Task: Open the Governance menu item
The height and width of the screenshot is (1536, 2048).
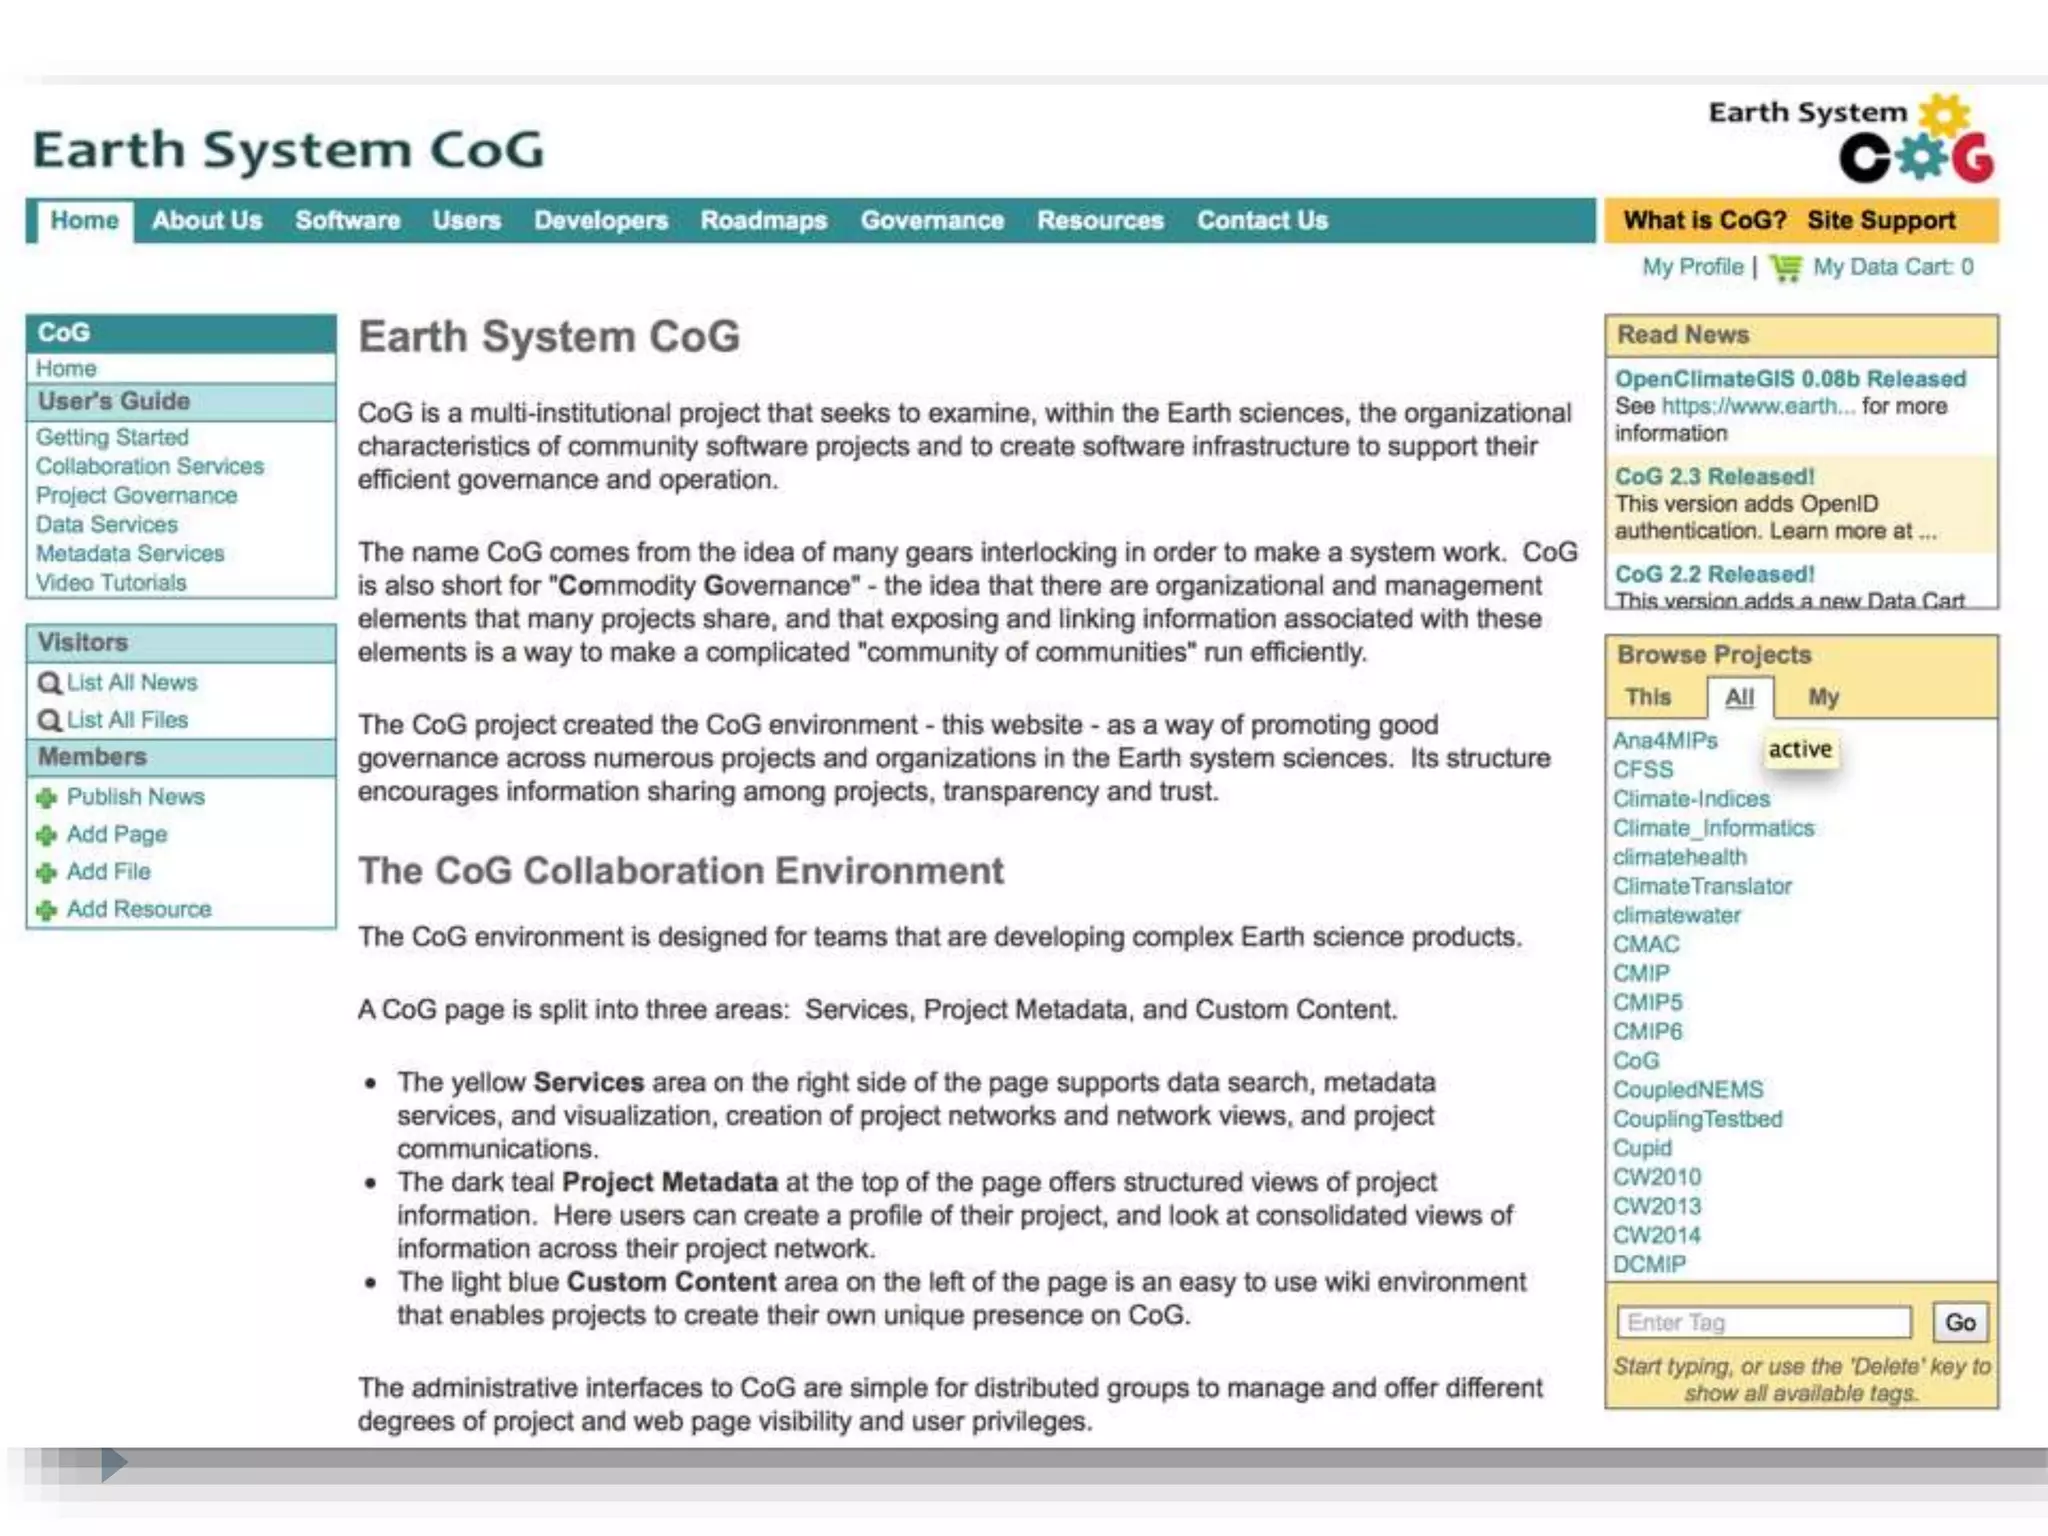Action: tap(932, 221)
